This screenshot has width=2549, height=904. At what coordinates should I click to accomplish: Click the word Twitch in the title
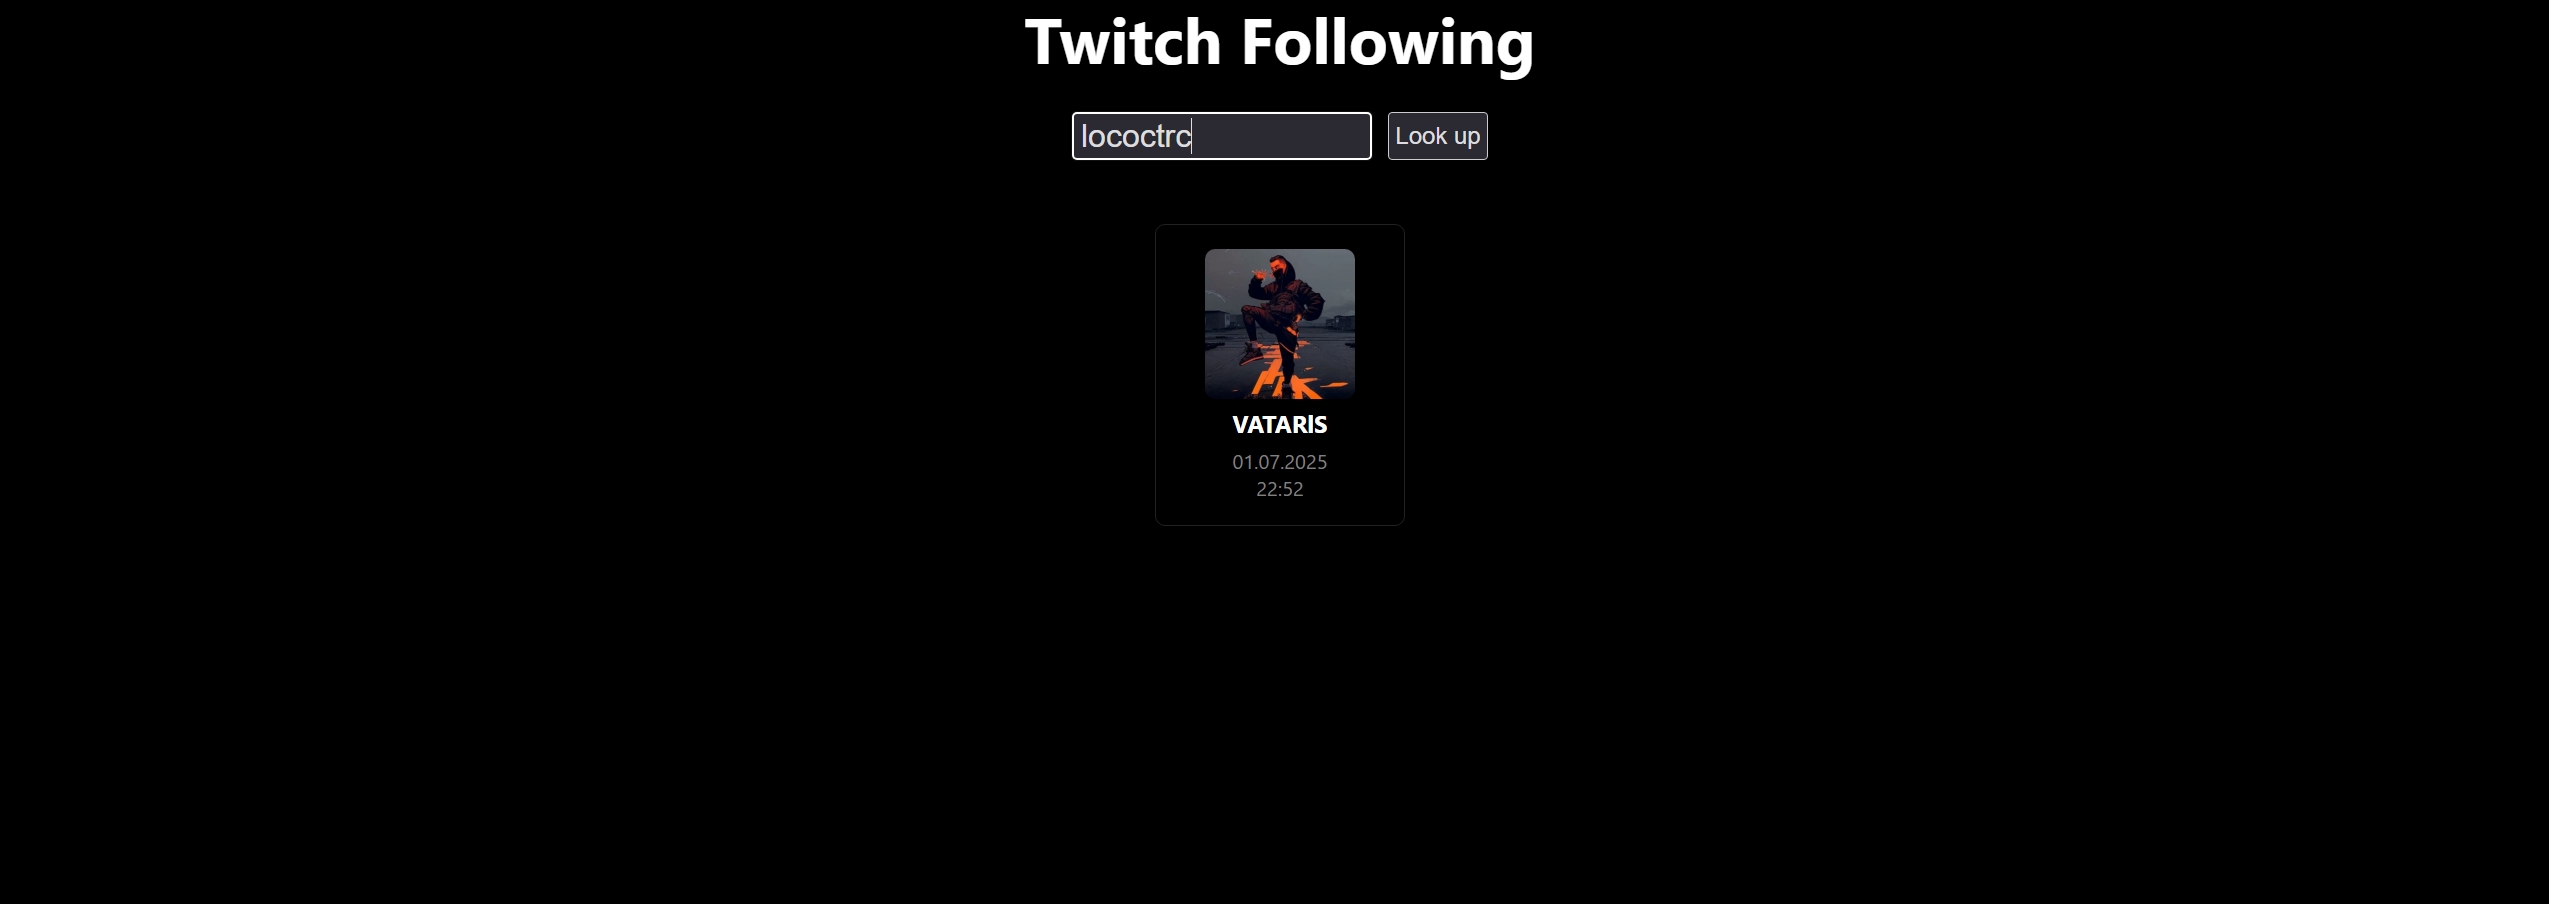1123,42
